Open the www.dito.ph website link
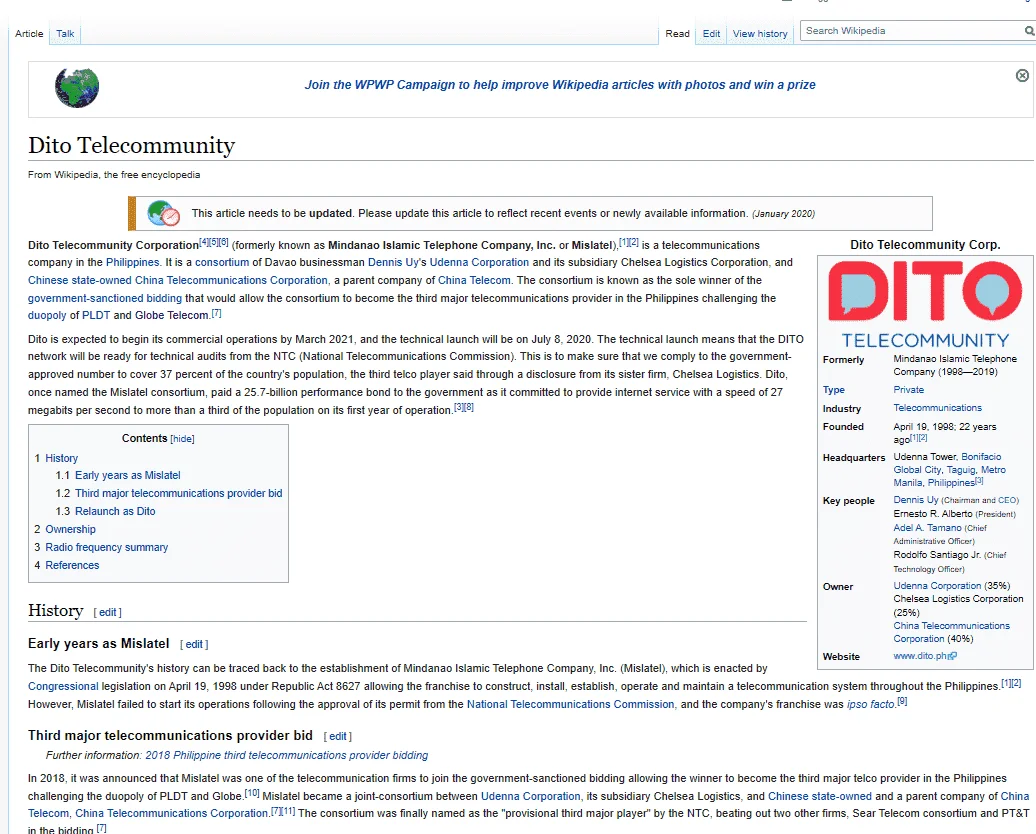This screenshot has height=834, width=1036. click(921, 656)
